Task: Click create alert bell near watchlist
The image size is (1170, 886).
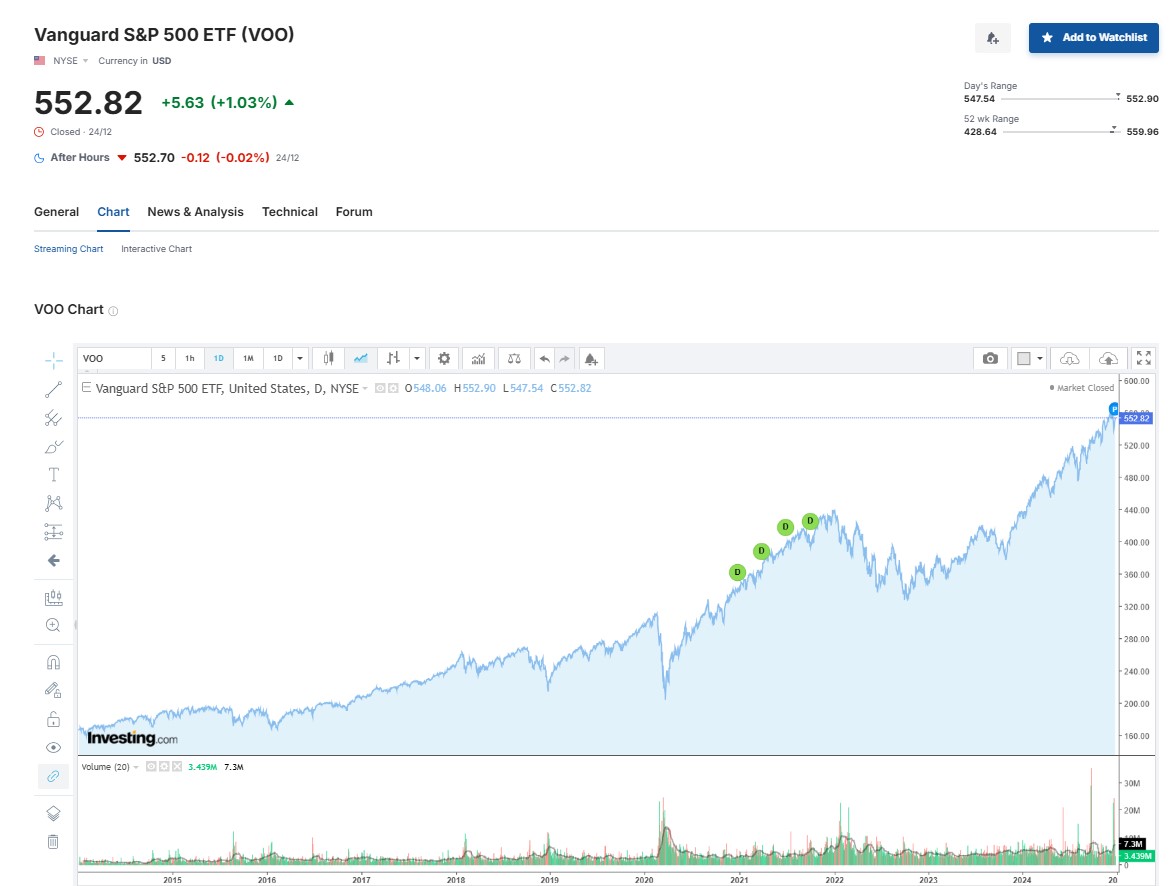Action: click(992, 38)
